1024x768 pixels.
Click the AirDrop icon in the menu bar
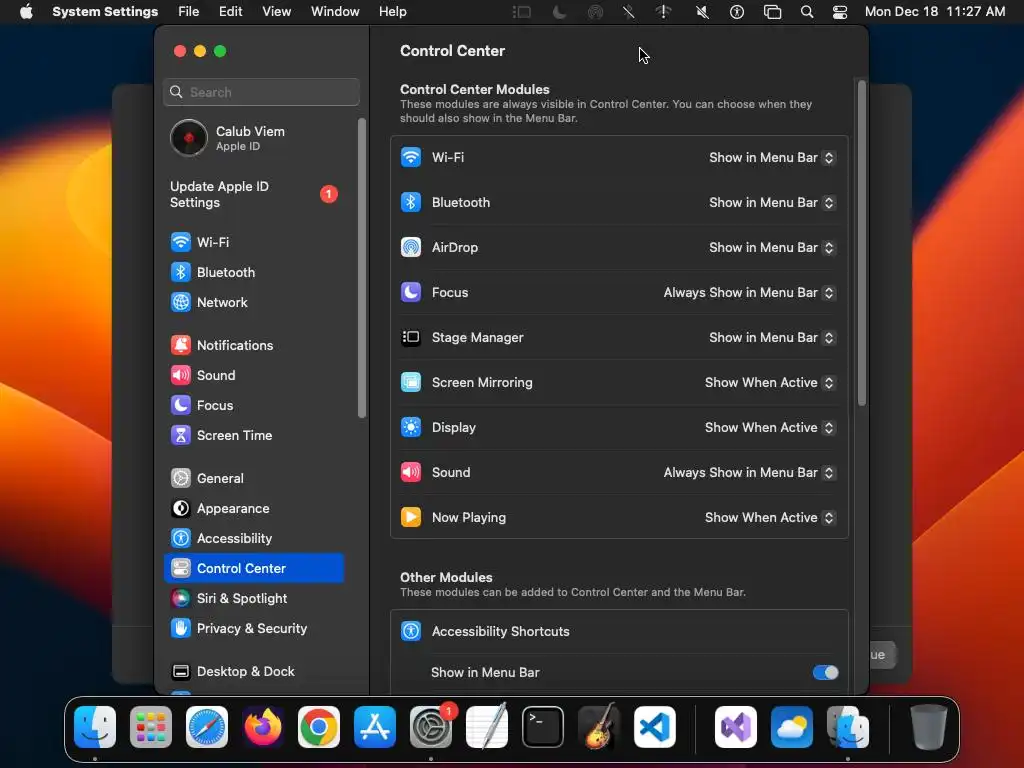pos(595,12)
